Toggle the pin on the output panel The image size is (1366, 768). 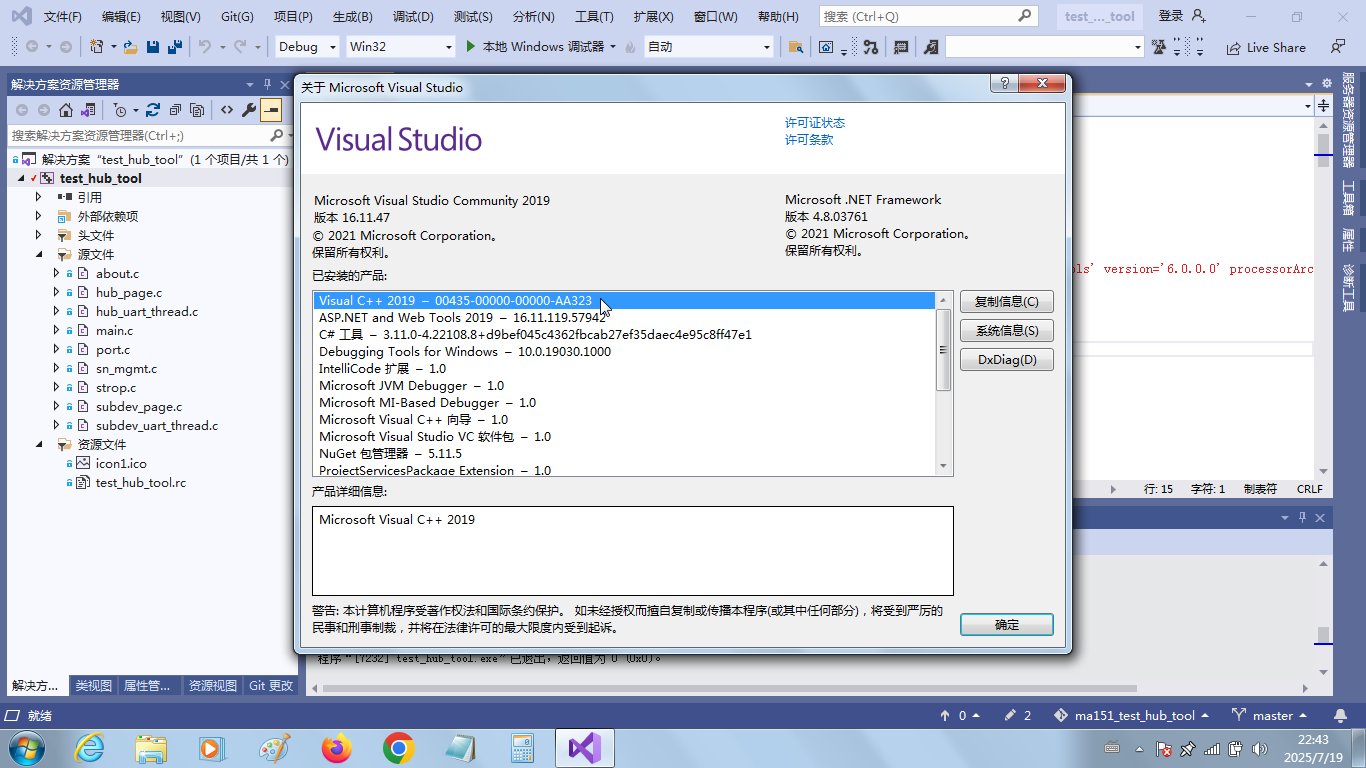pyautogui.click(x=1303, y=517)
